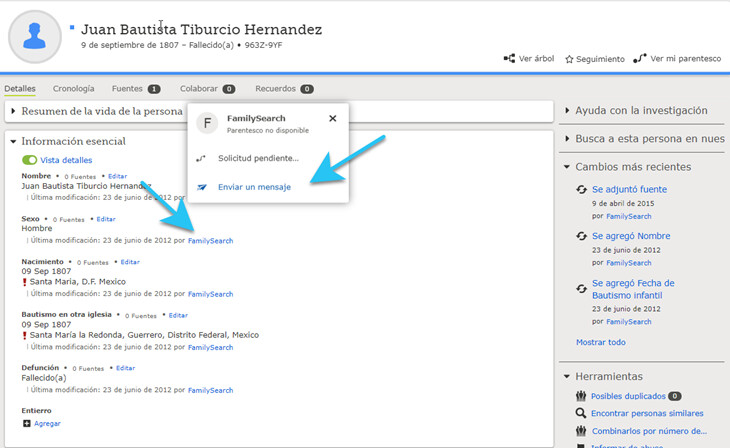Add Entierro information with Agregar
Image resolution: width=730 pixels, height=448 pixels.
click(x=47, y=423)
